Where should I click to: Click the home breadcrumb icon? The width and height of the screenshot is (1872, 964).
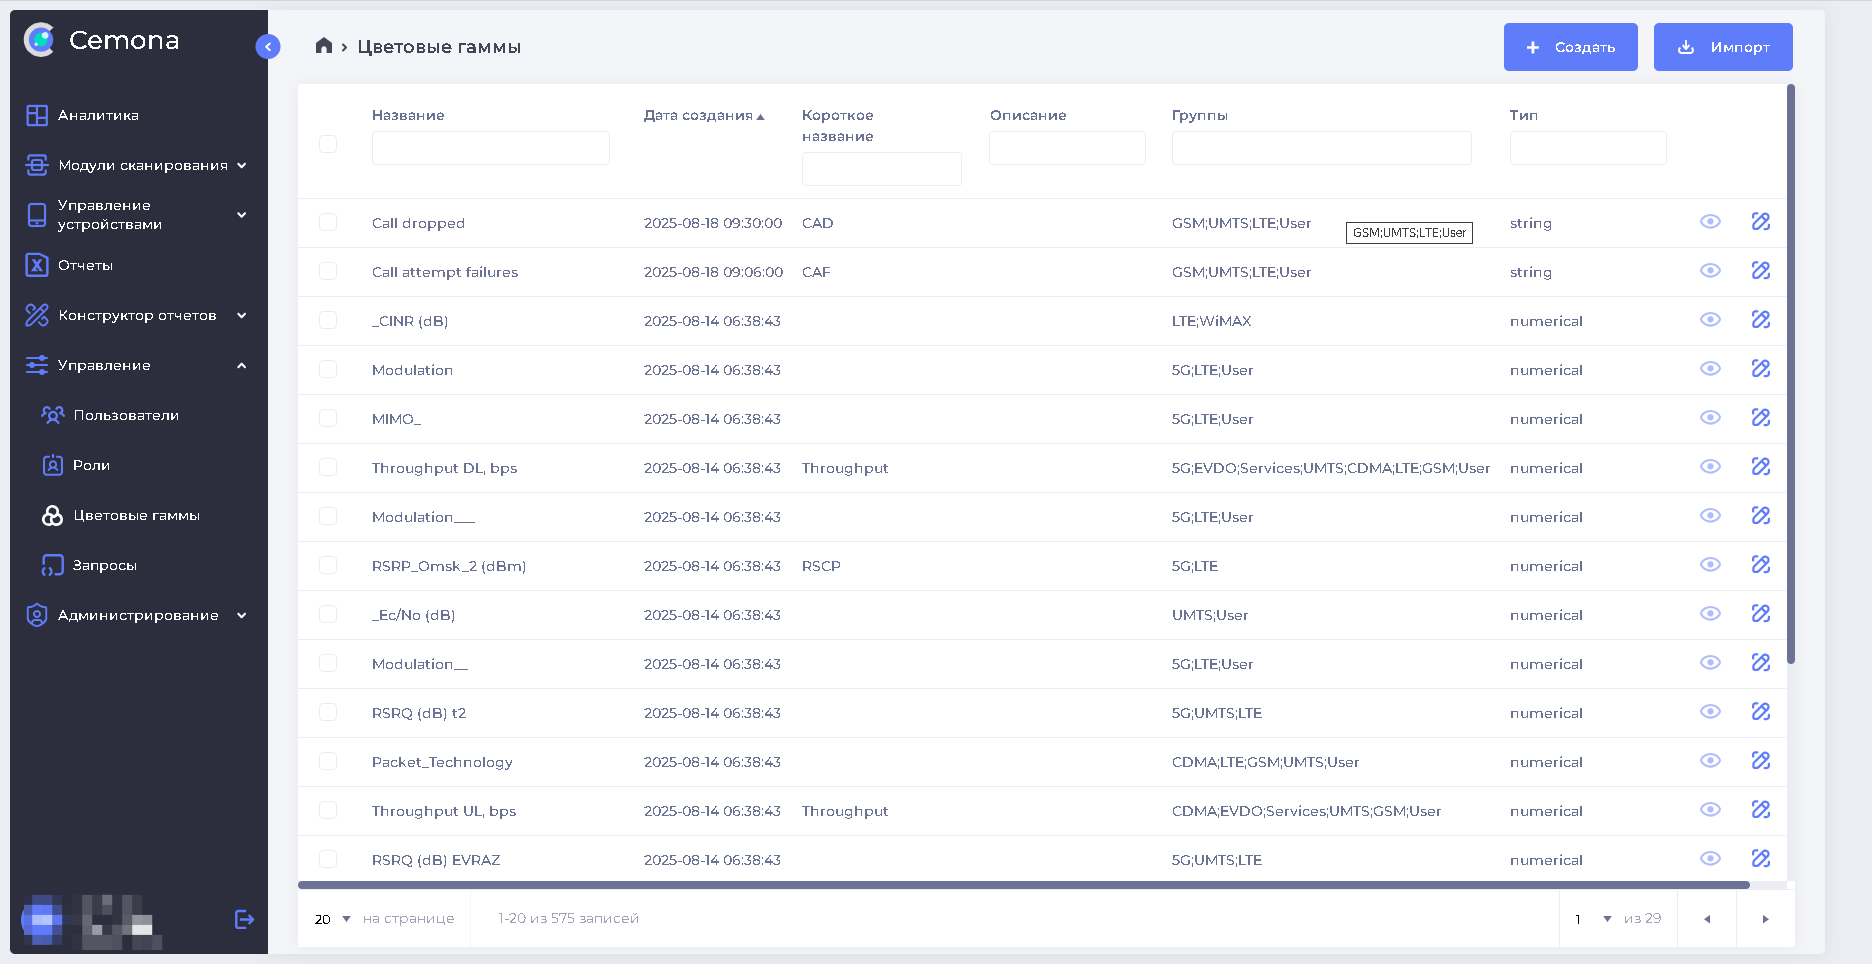click(x=323, y=46)
